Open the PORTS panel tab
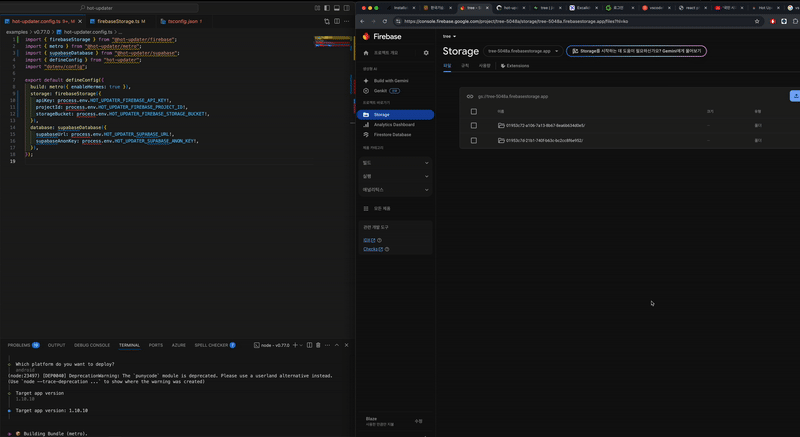 pos(156,345)
